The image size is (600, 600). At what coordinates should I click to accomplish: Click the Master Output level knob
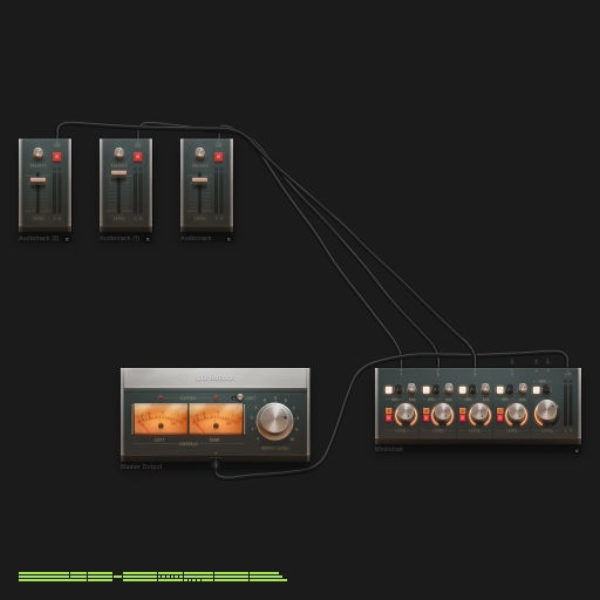point(275,421)
